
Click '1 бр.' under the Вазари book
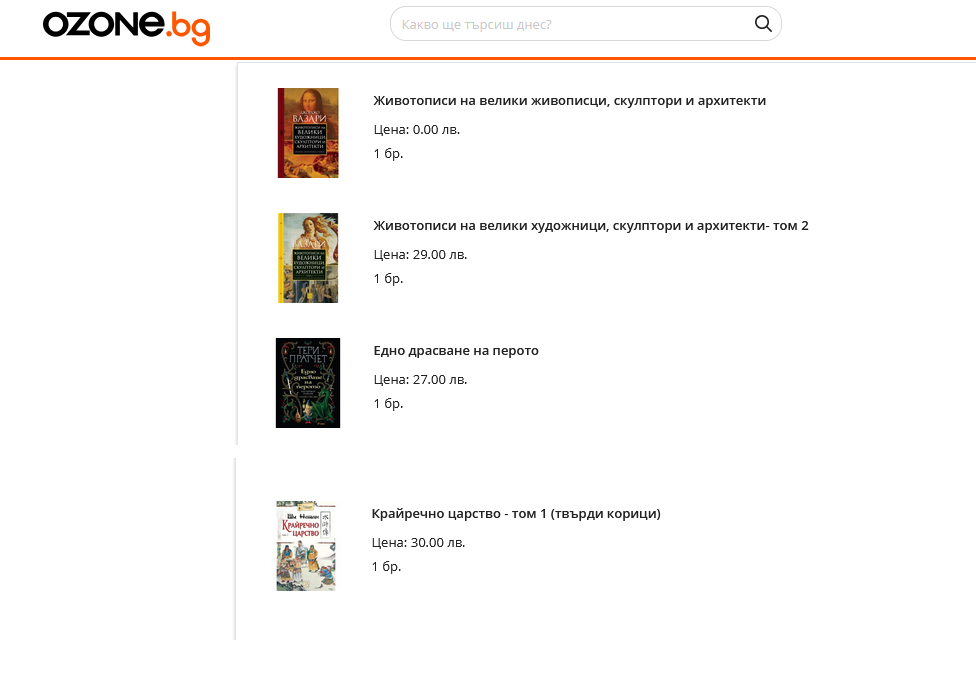(x=388, y=154)
